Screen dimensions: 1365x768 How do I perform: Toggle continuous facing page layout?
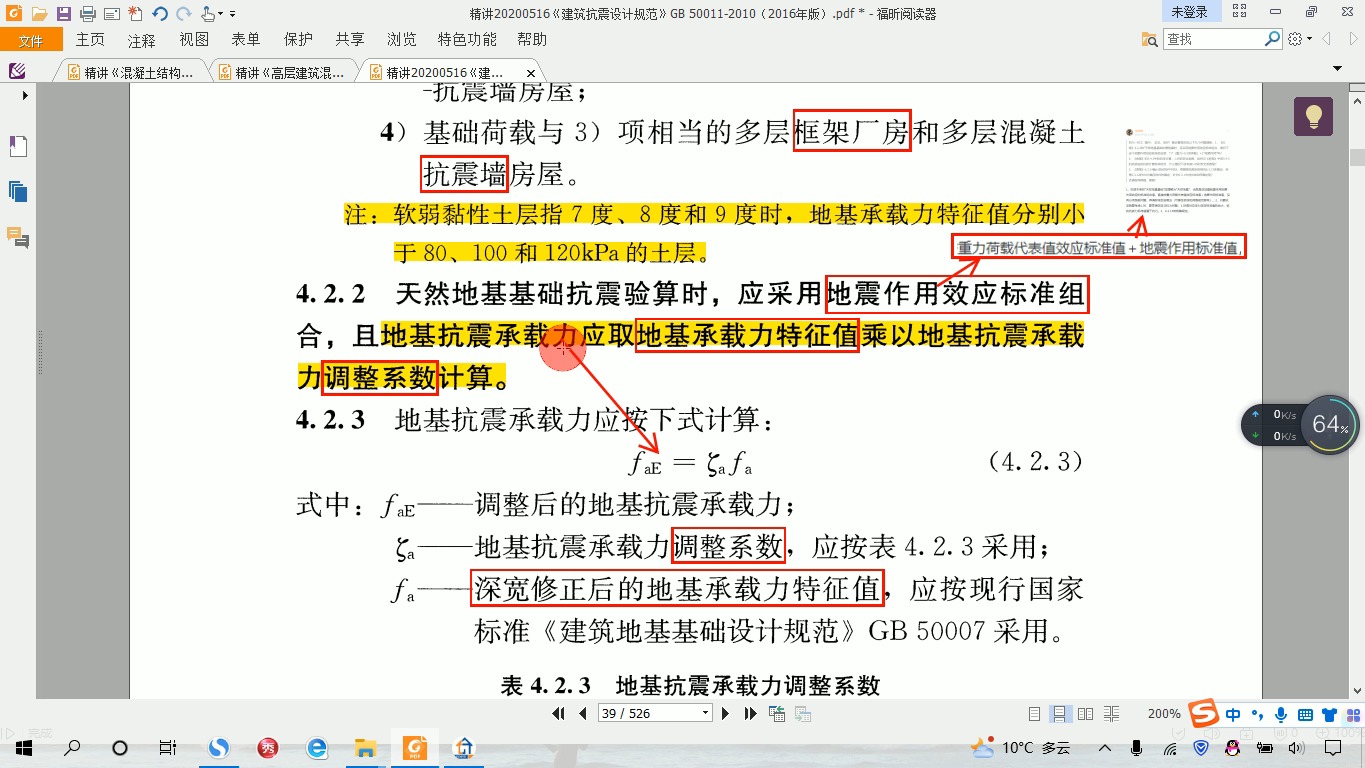1111,713
